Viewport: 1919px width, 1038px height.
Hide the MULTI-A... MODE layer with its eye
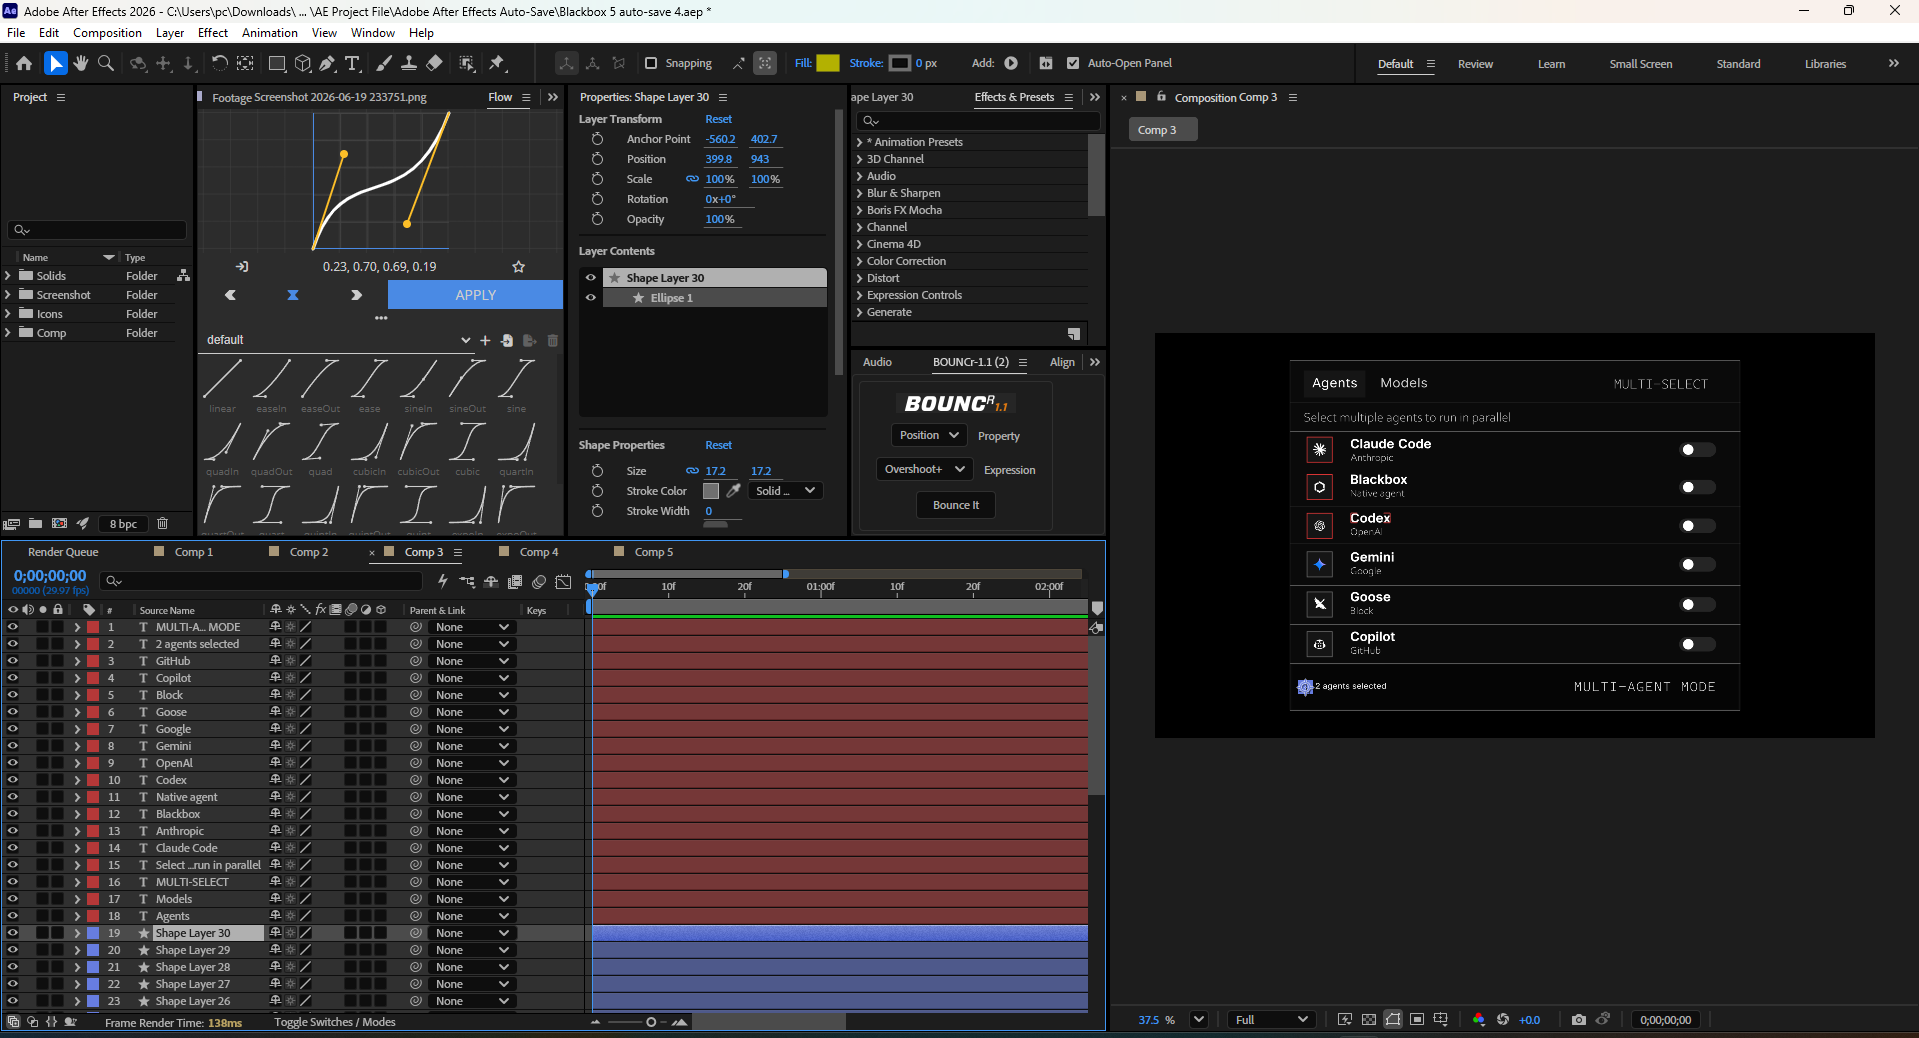pyautogui.click(x=13, y=627)
